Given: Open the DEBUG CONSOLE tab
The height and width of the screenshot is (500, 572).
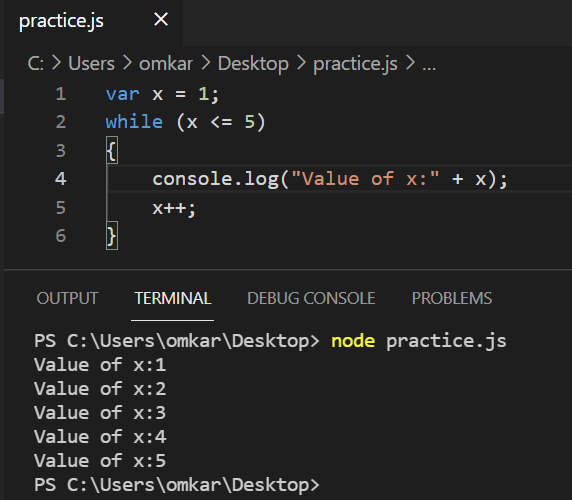Looking at the screenshot, I should click(311, 298).
